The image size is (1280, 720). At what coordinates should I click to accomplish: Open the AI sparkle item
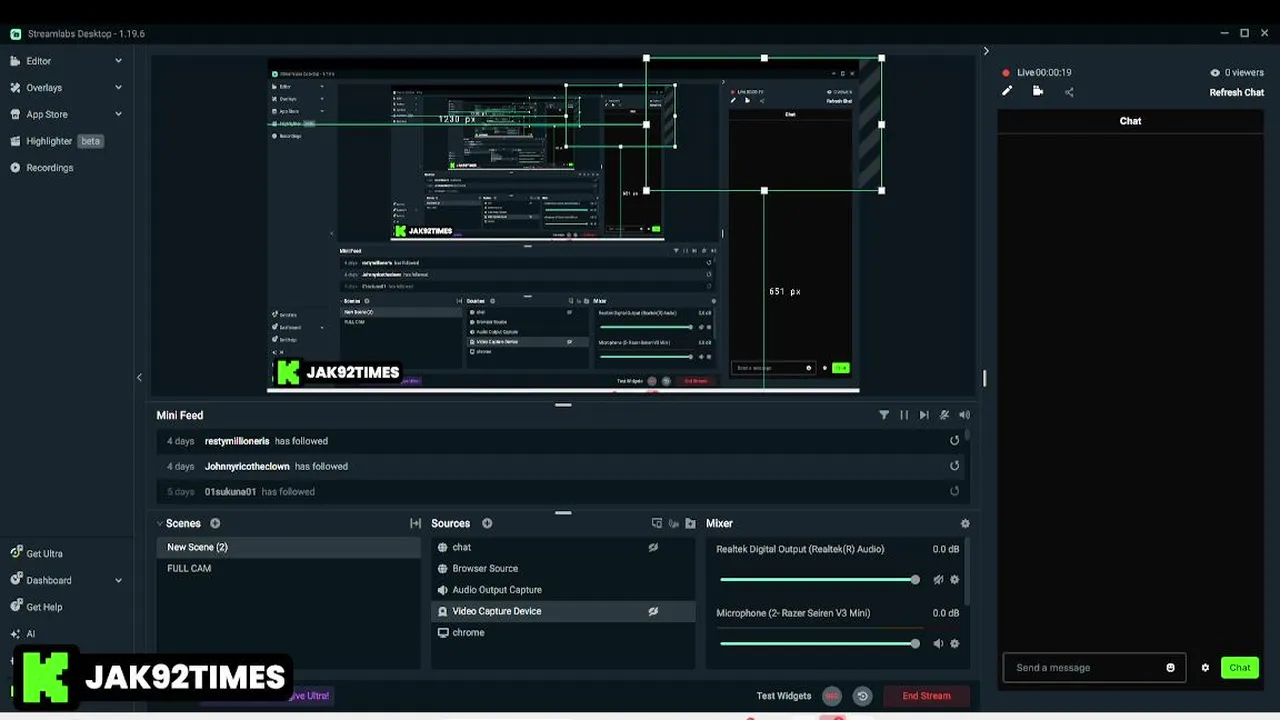tap(22, 634)
